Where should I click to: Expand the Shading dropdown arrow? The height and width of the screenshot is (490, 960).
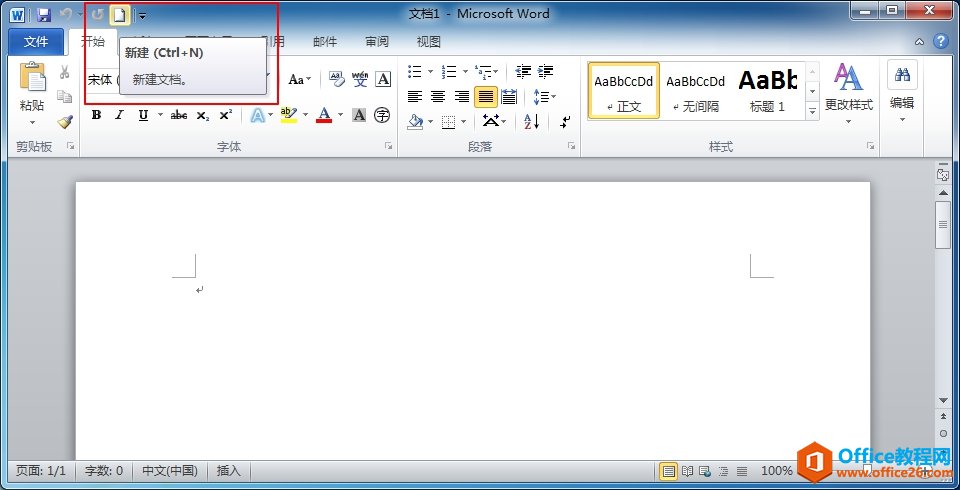(x=430, y=122)
